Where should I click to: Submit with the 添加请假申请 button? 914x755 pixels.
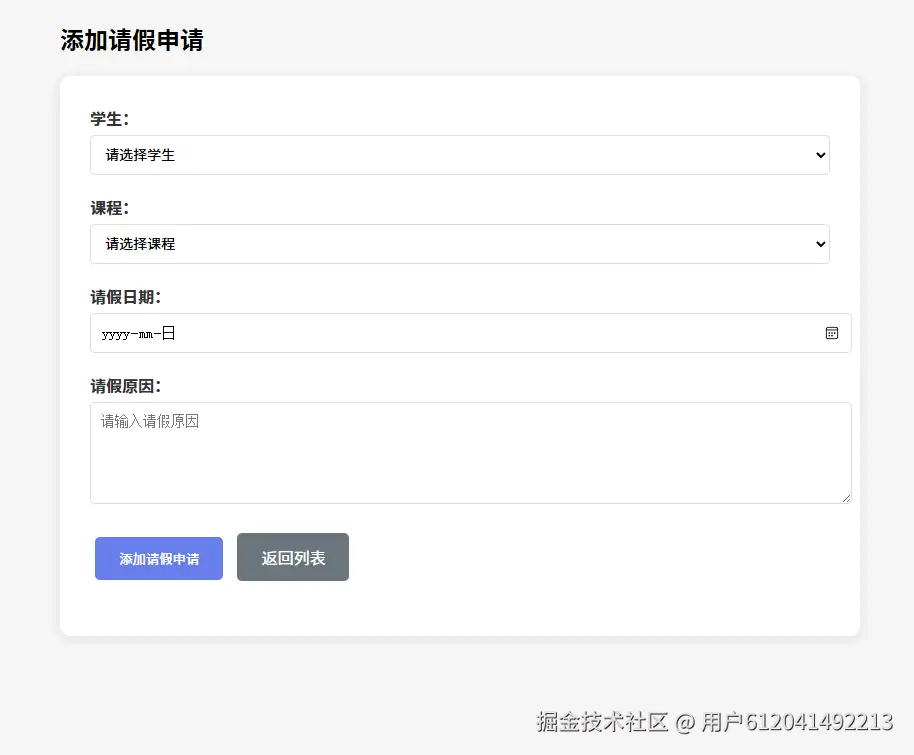tap(159, 559)
